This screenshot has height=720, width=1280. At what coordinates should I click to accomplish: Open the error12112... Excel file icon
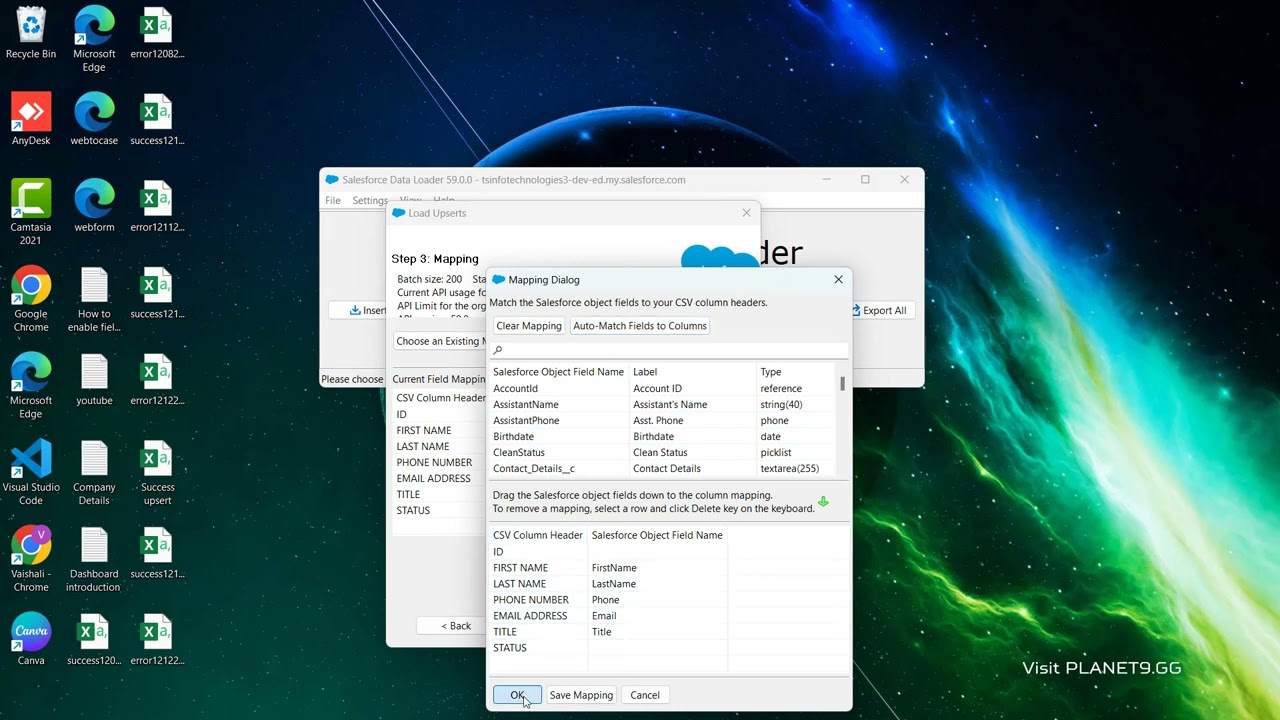(x=157, y=206)
